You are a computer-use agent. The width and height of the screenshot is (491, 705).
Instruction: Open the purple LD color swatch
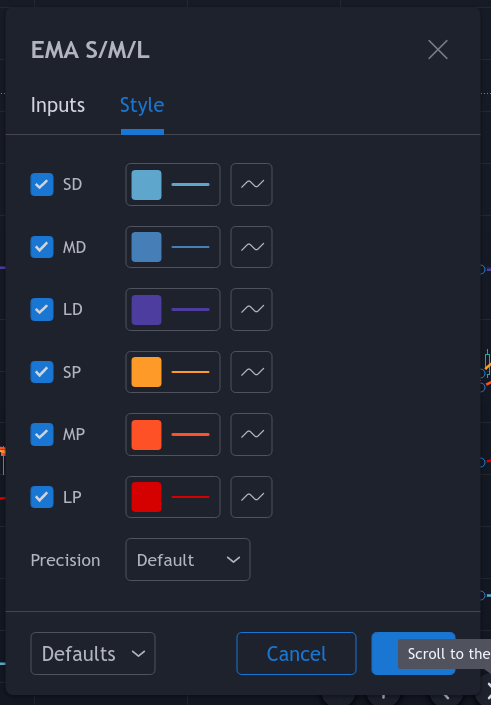coord(146,309)
